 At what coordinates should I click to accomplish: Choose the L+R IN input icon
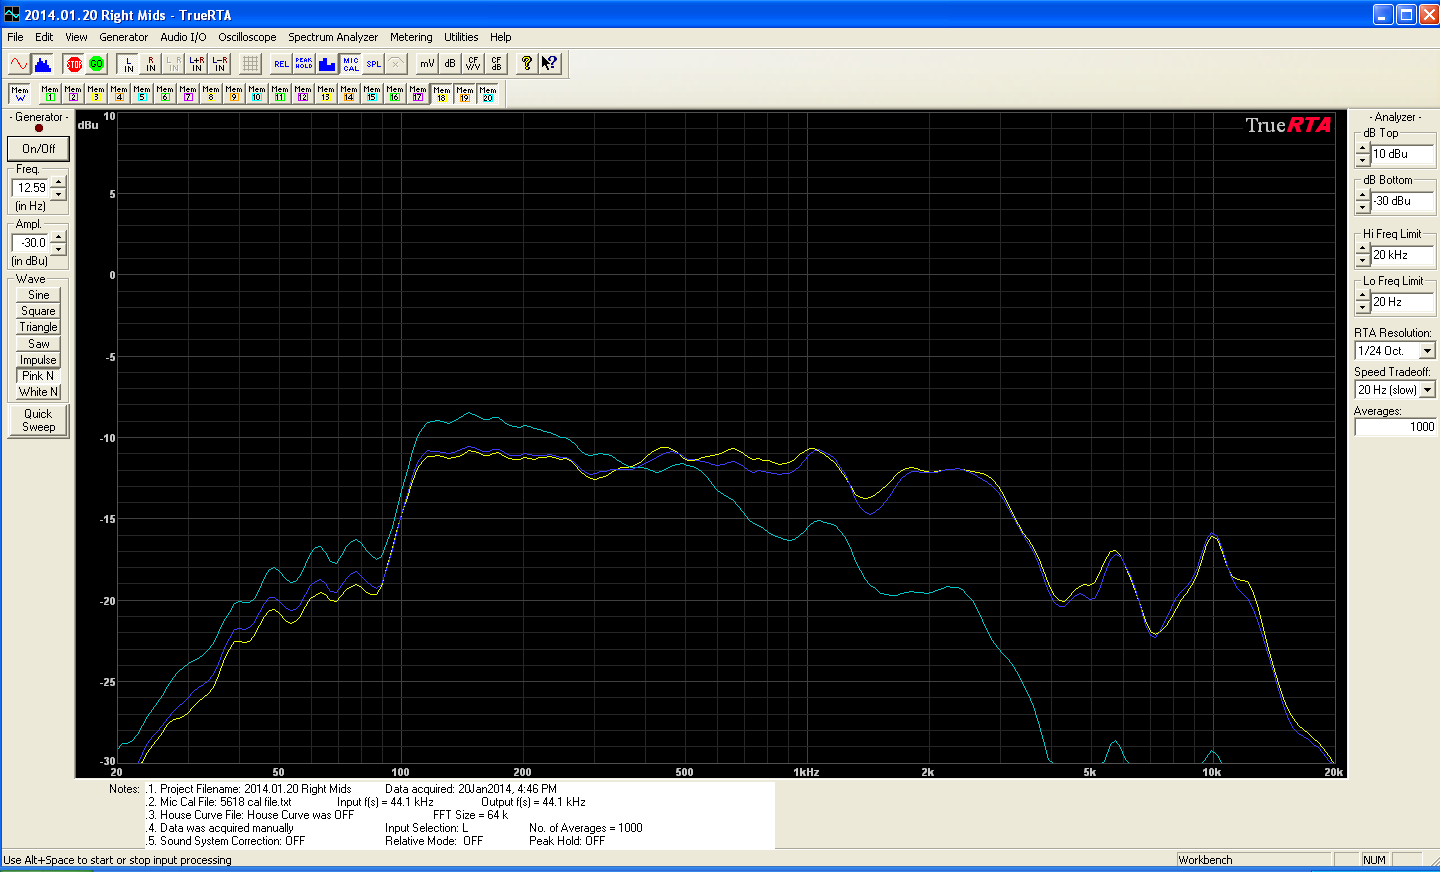(x=197, y=64)
